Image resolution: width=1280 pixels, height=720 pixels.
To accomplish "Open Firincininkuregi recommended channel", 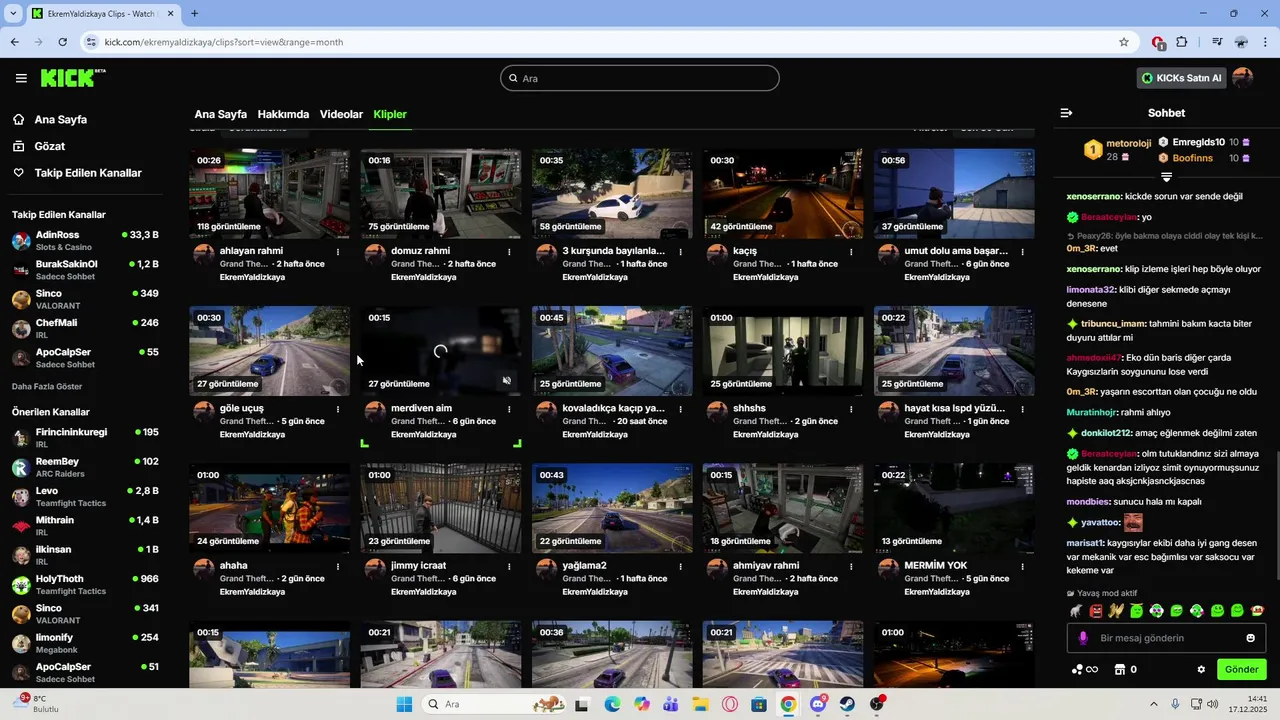I will click(x=85, y=438).
